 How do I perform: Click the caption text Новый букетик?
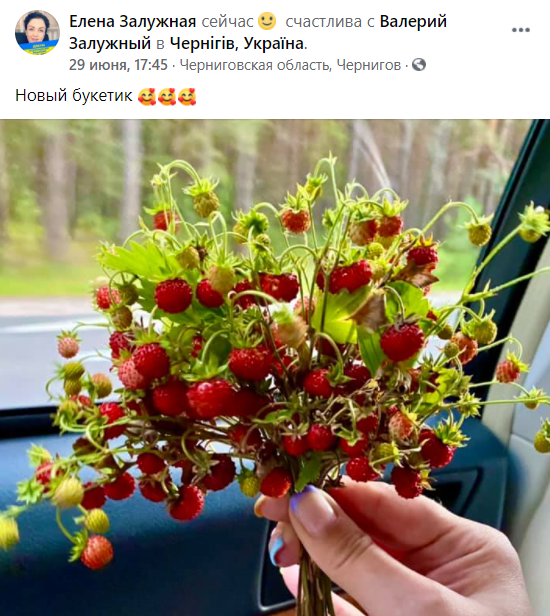[74, 95]
